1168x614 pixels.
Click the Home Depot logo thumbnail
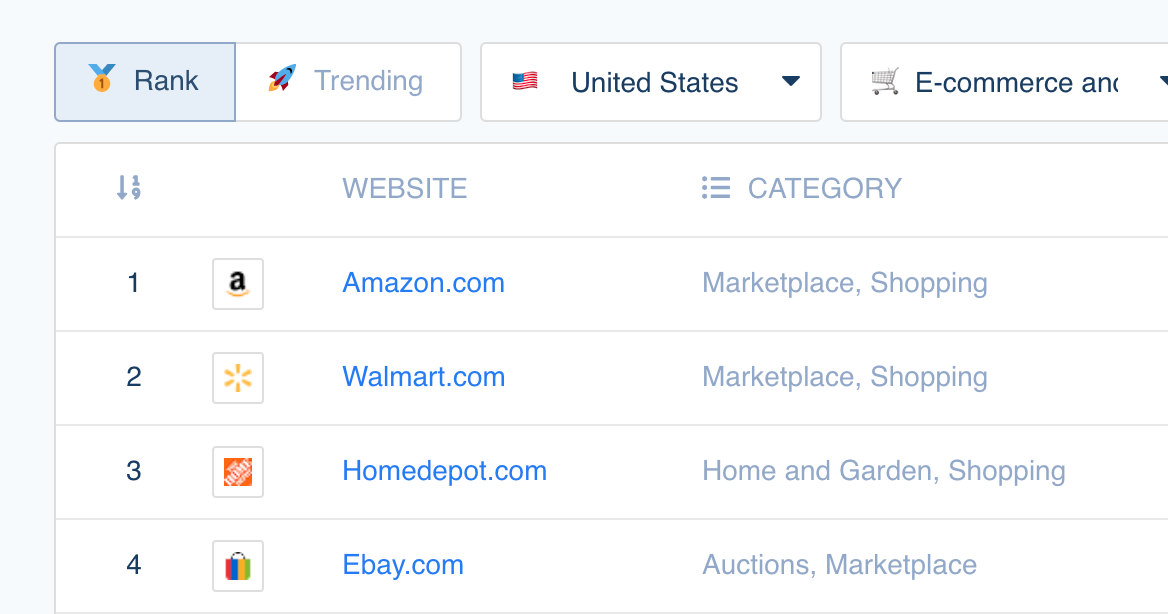237,471
